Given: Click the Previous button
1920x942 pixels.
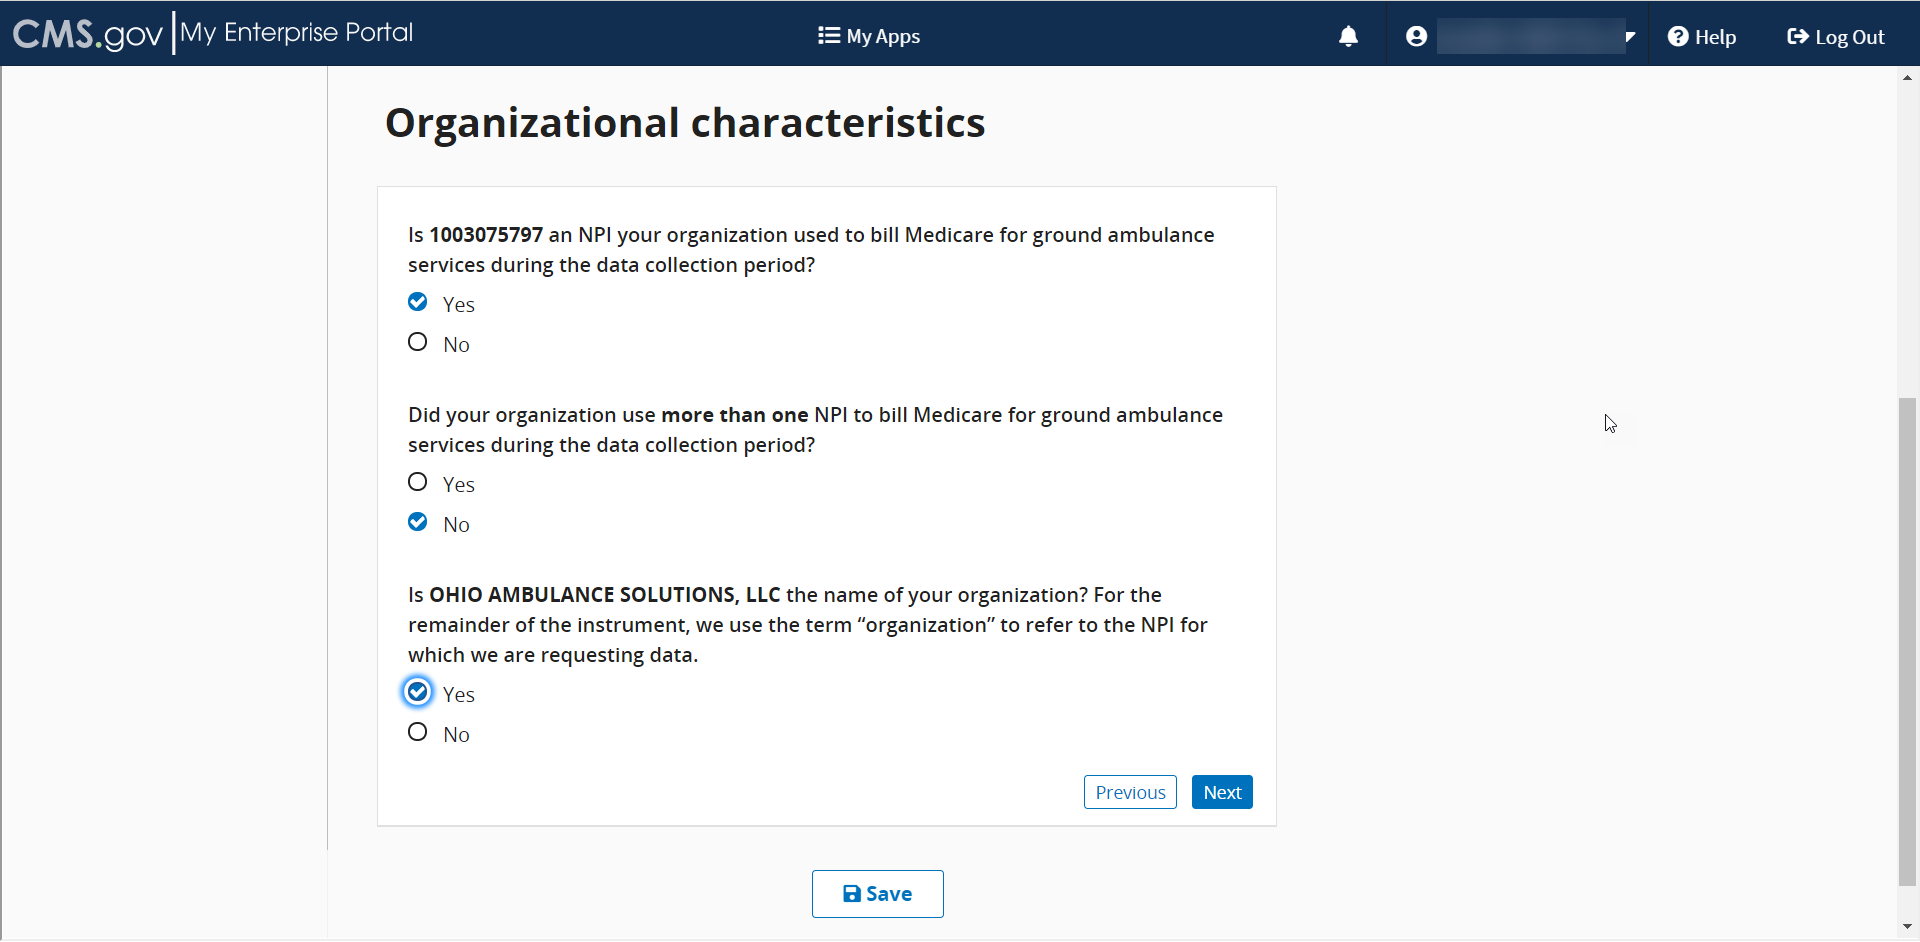Looking at the screenshot, I should pos(1130,793).
